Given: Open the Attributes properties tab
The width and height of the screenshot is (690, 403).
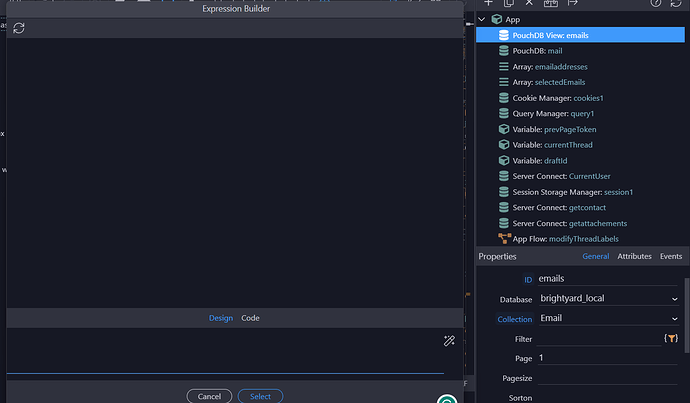Looking at the screenshot, I should 634,257.
